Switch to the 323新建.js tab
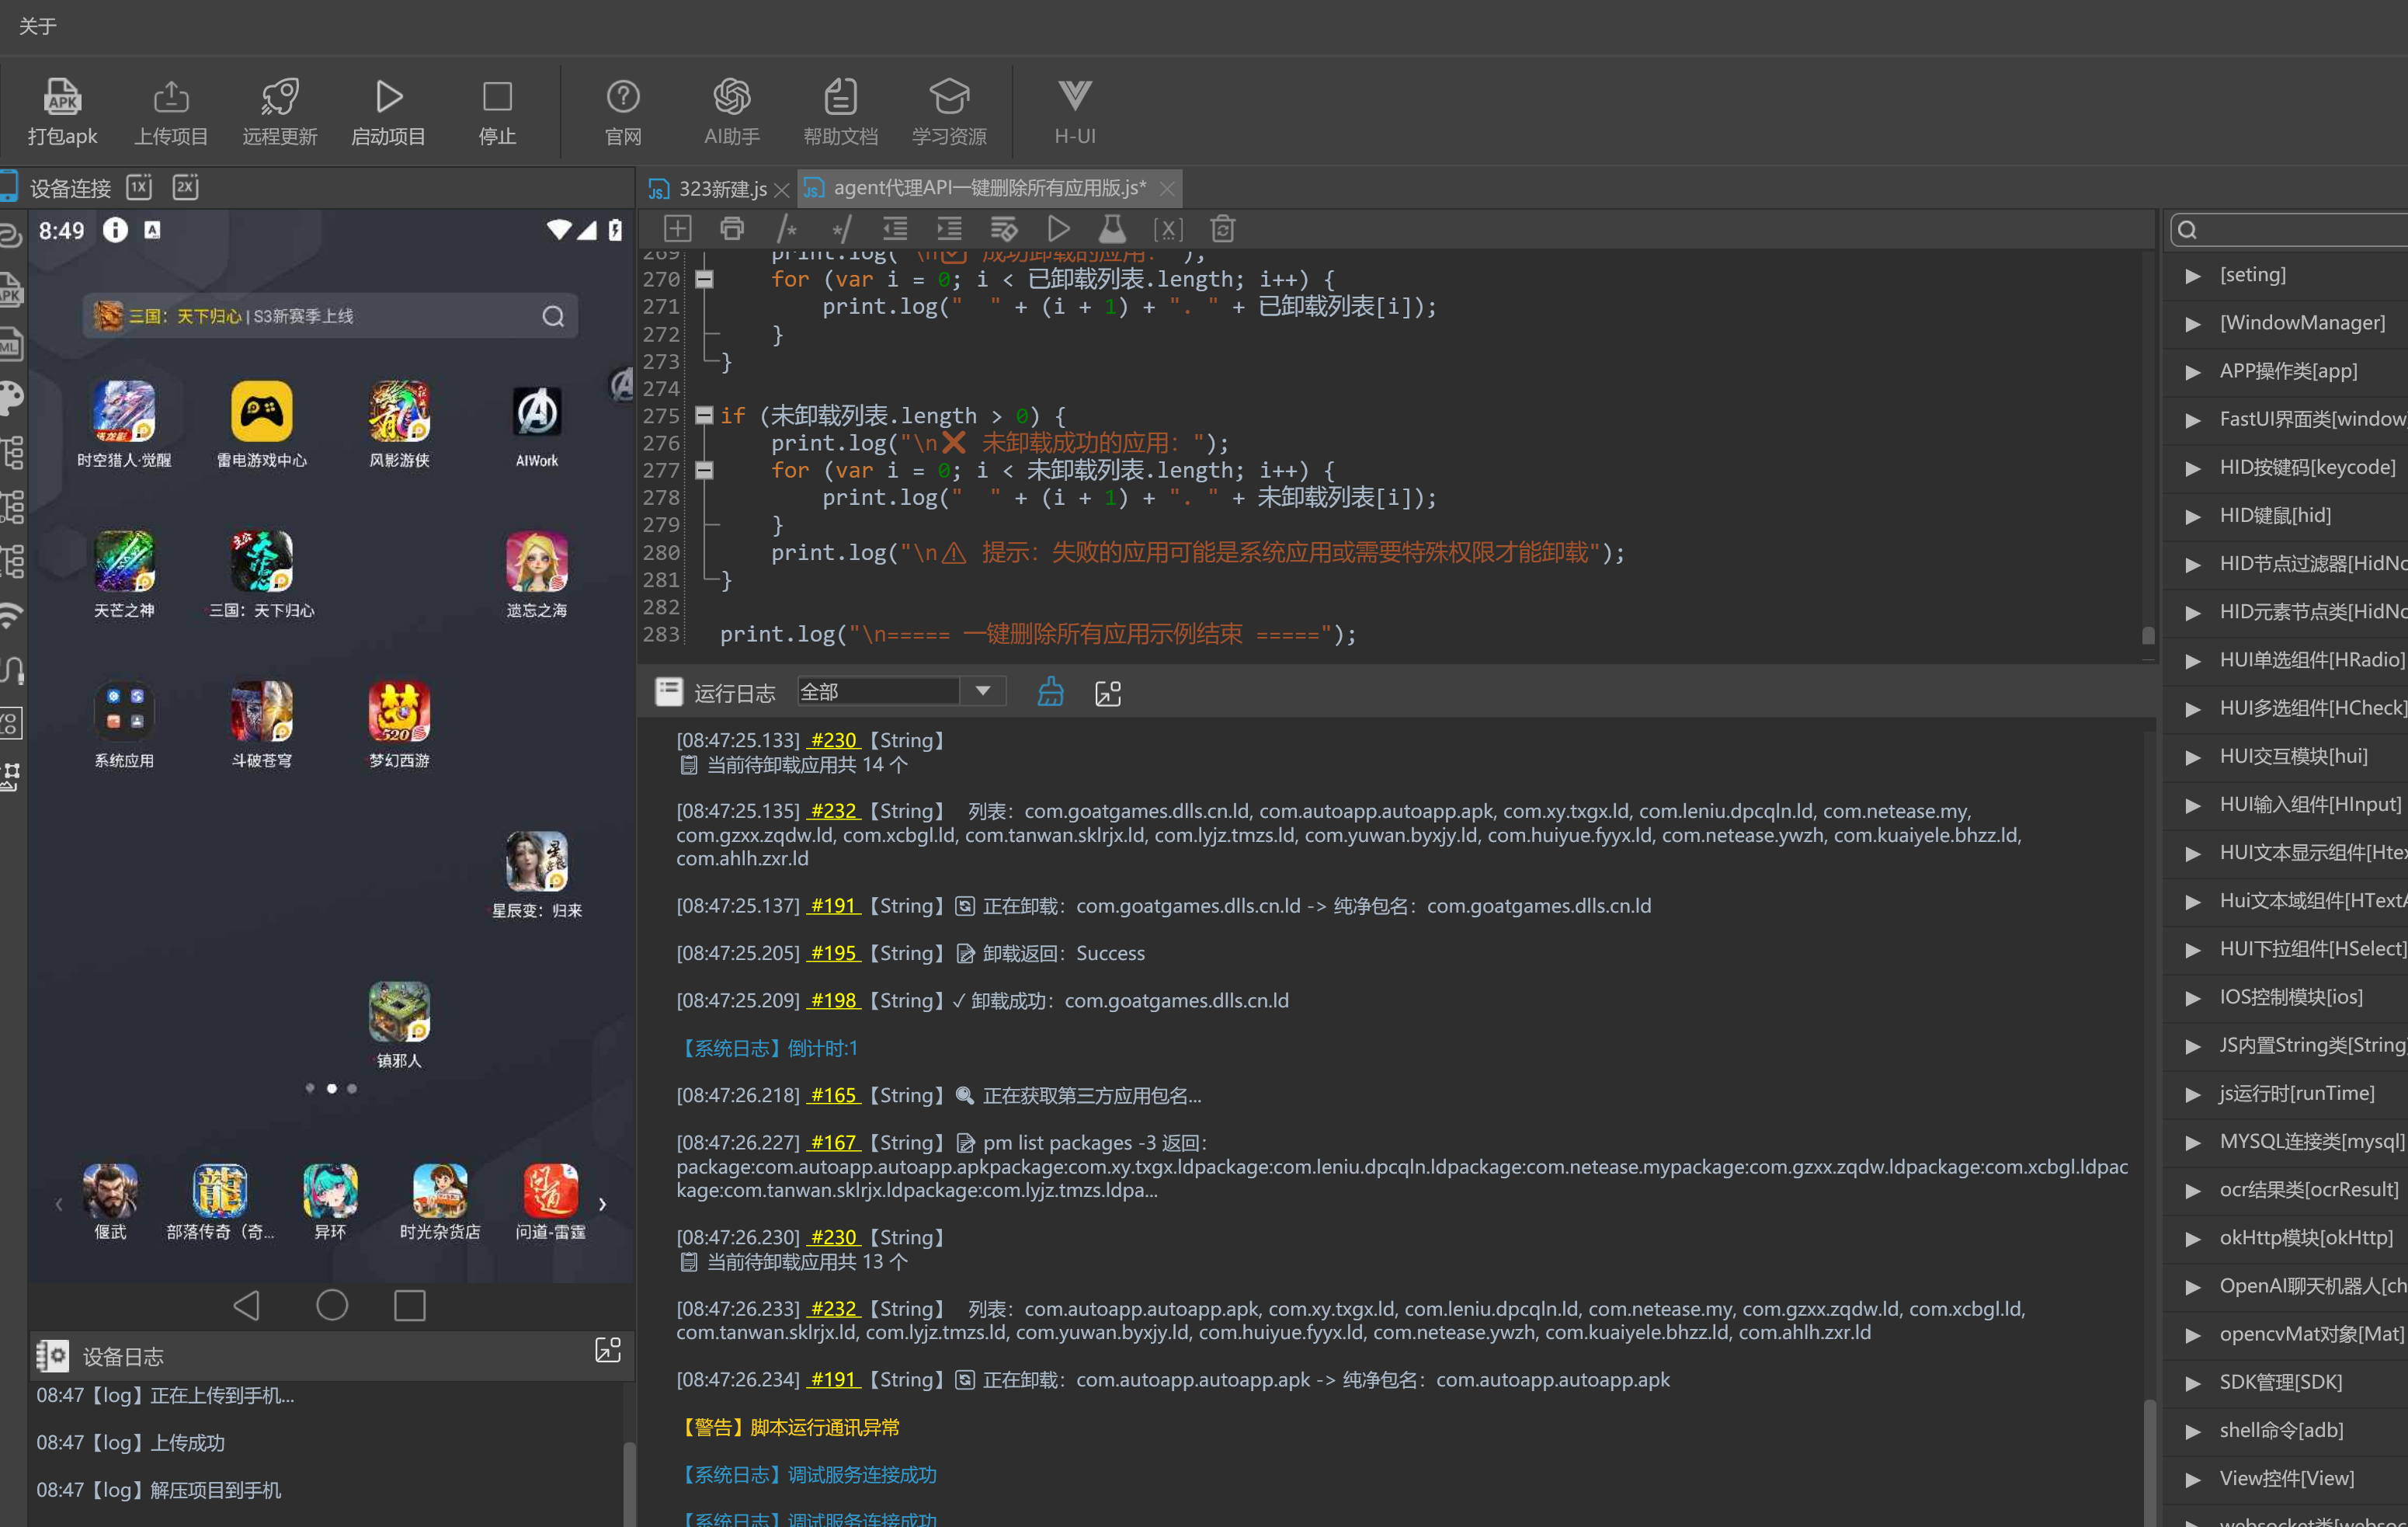The image size is (2408, 1527). tap(721, 188)
